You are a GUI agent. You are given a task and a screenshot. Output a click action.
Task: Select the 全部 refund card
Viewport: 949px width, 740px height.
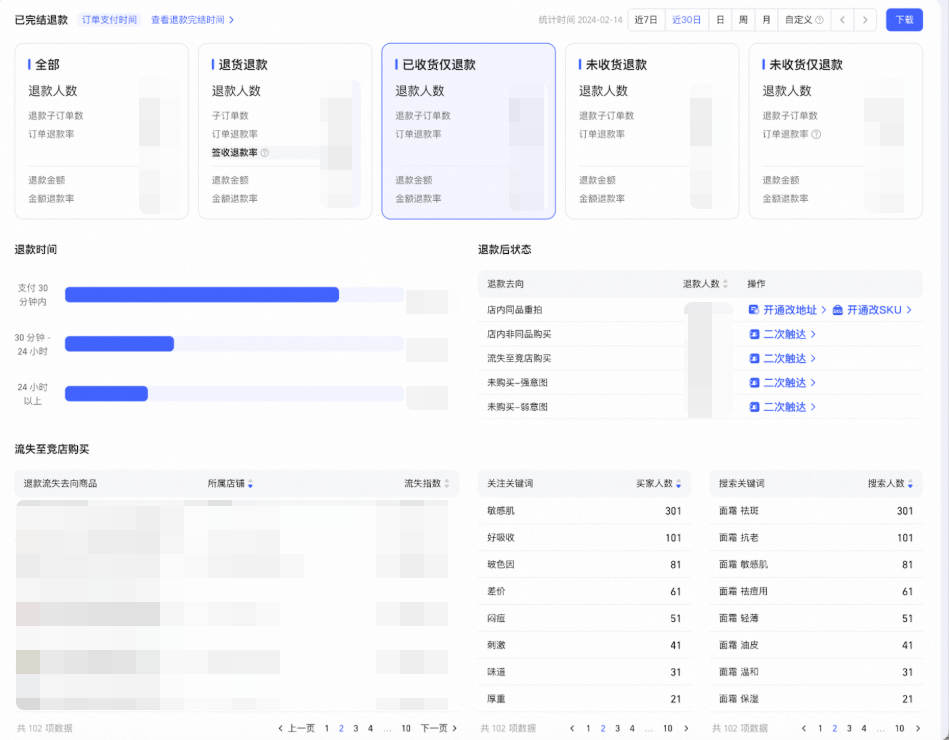click(101, 131)
